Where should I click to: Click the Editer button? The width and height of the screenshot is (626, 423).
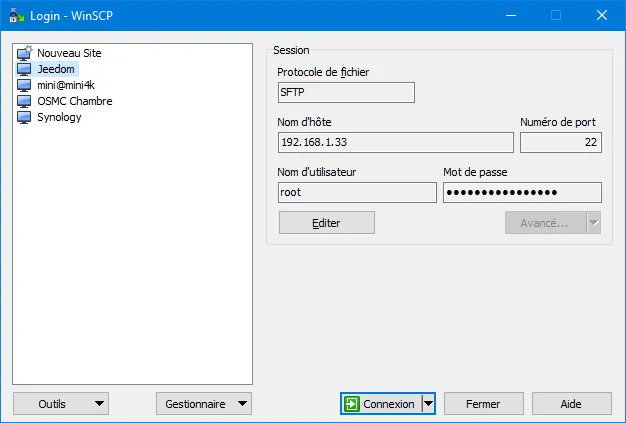pos(327,223)
